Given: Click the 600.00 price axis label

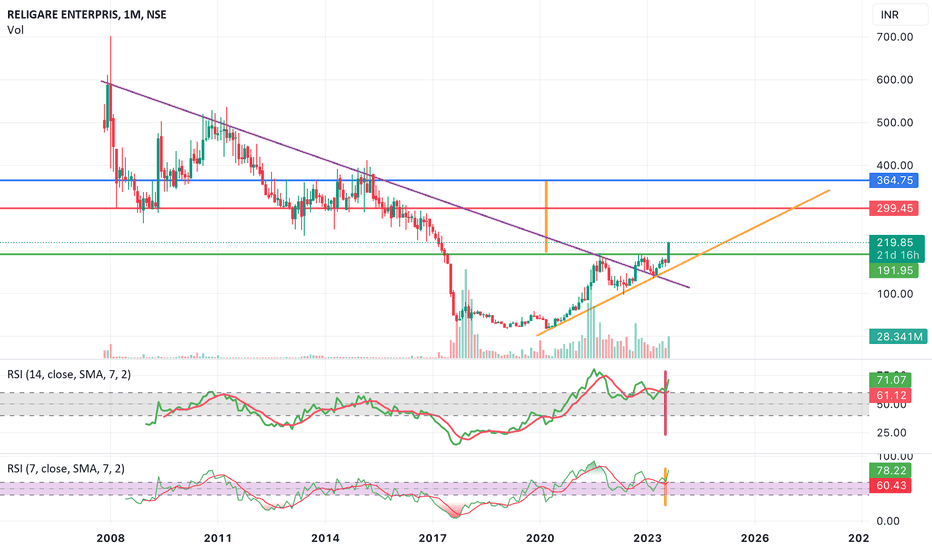Looking at the screenshot, I should coord(895,80).
